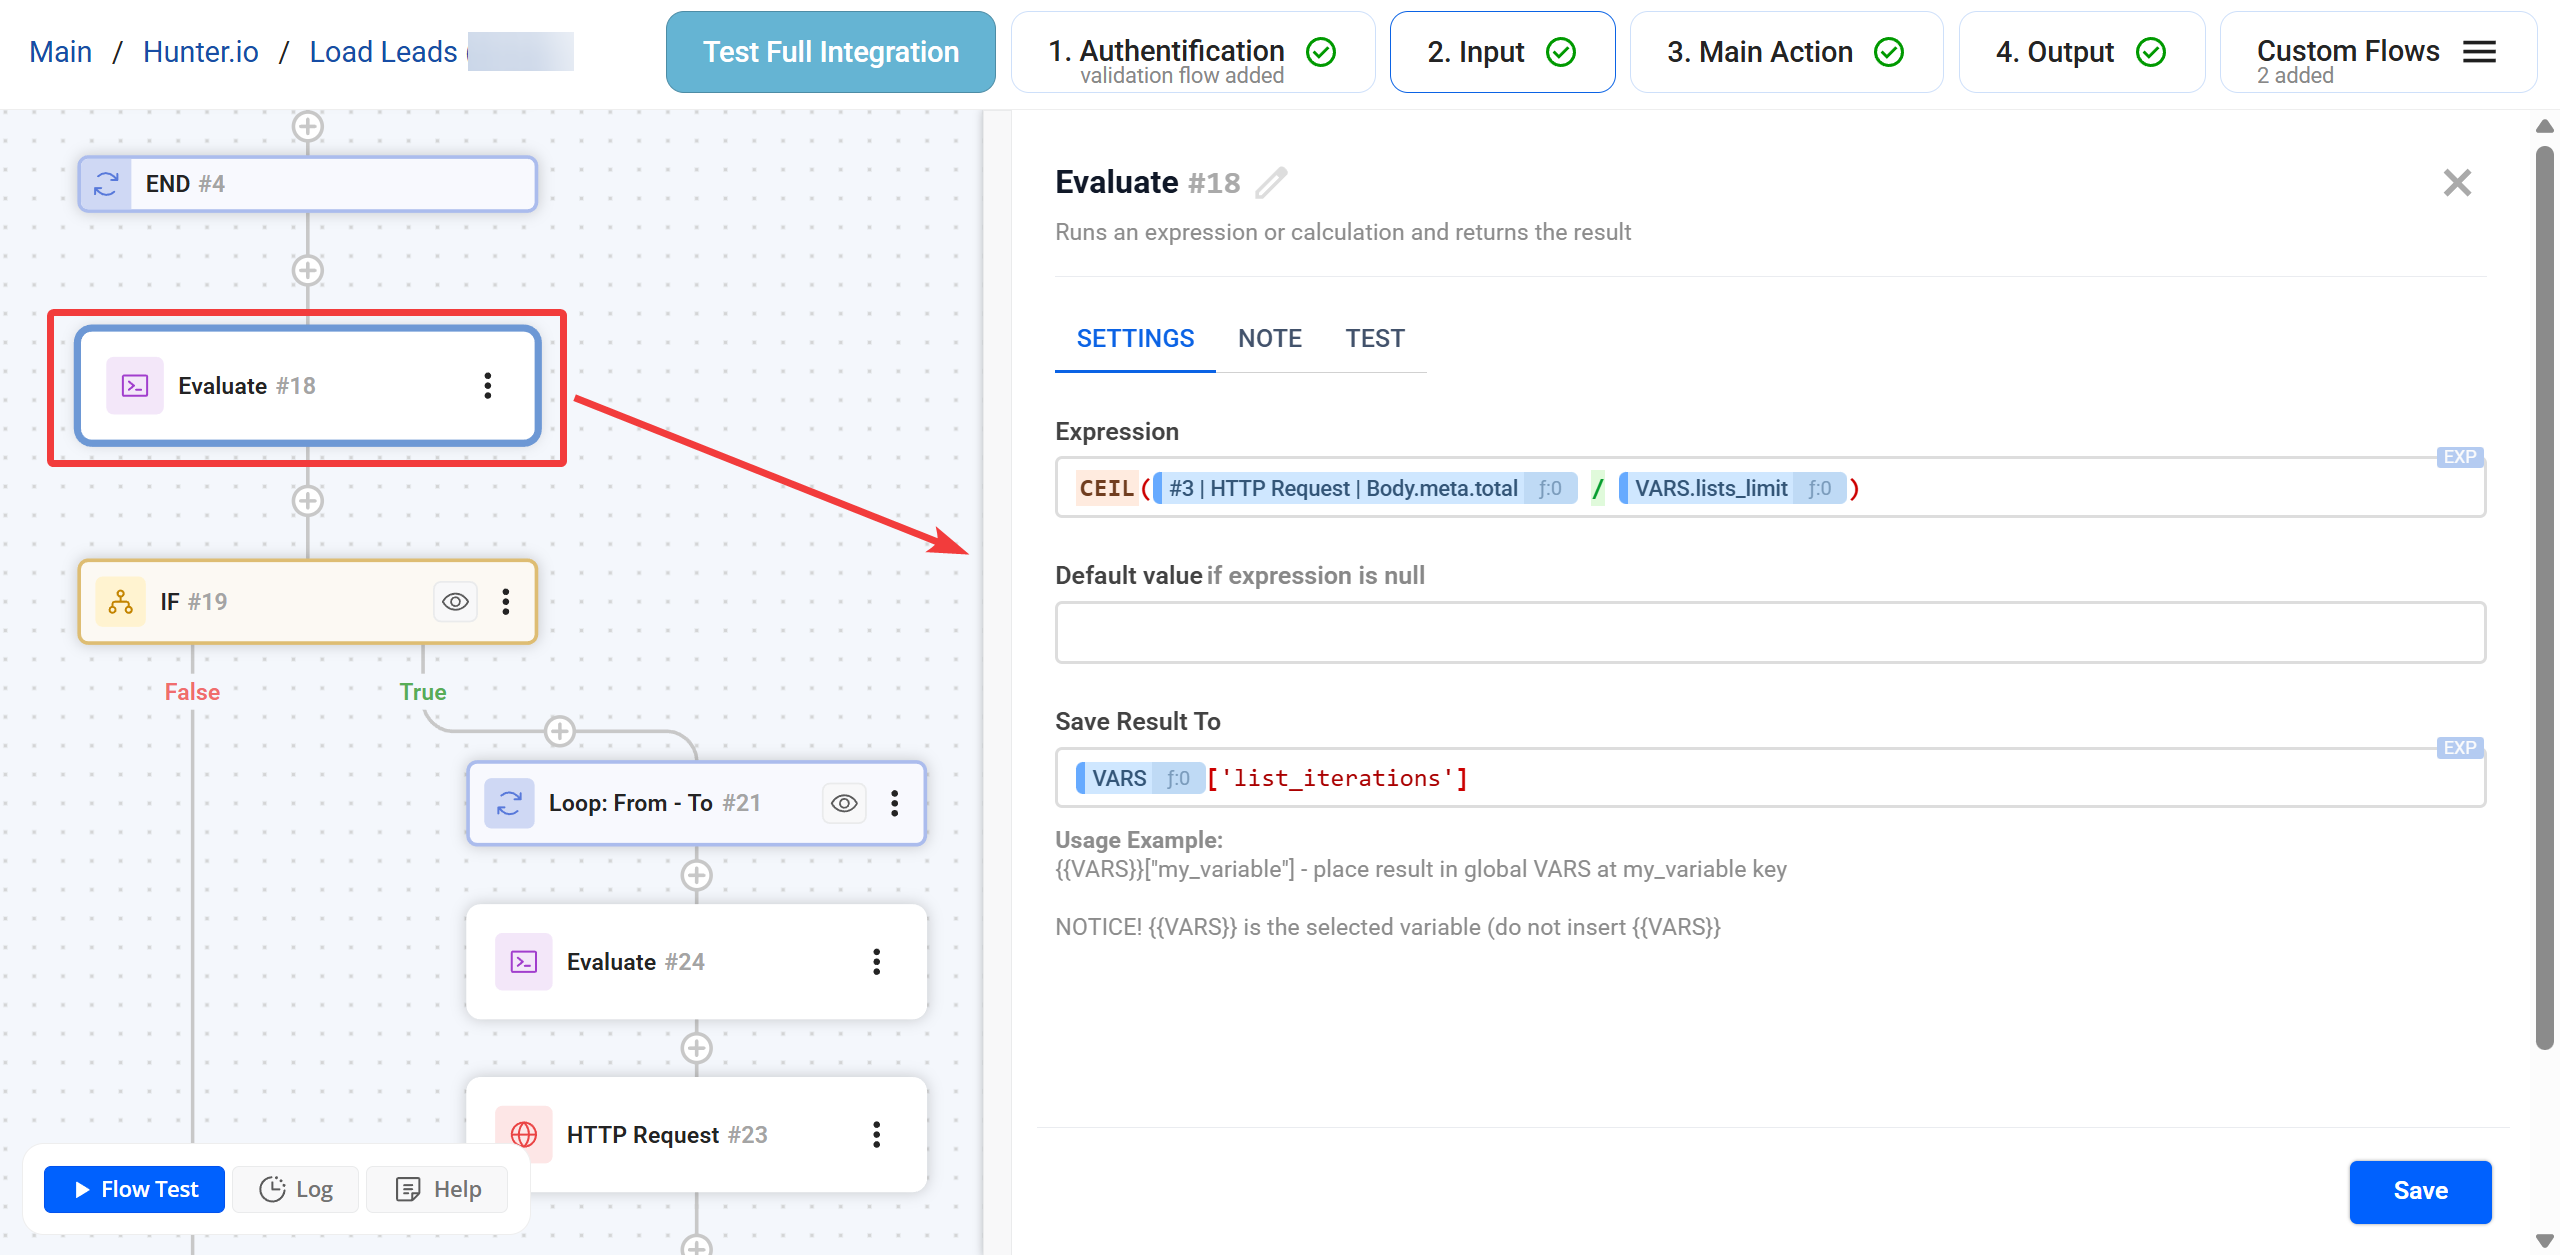Viewport: 2560px width, 1255px height.
Task: Run Test Full Integration
Action: click(x=829, y=51)
